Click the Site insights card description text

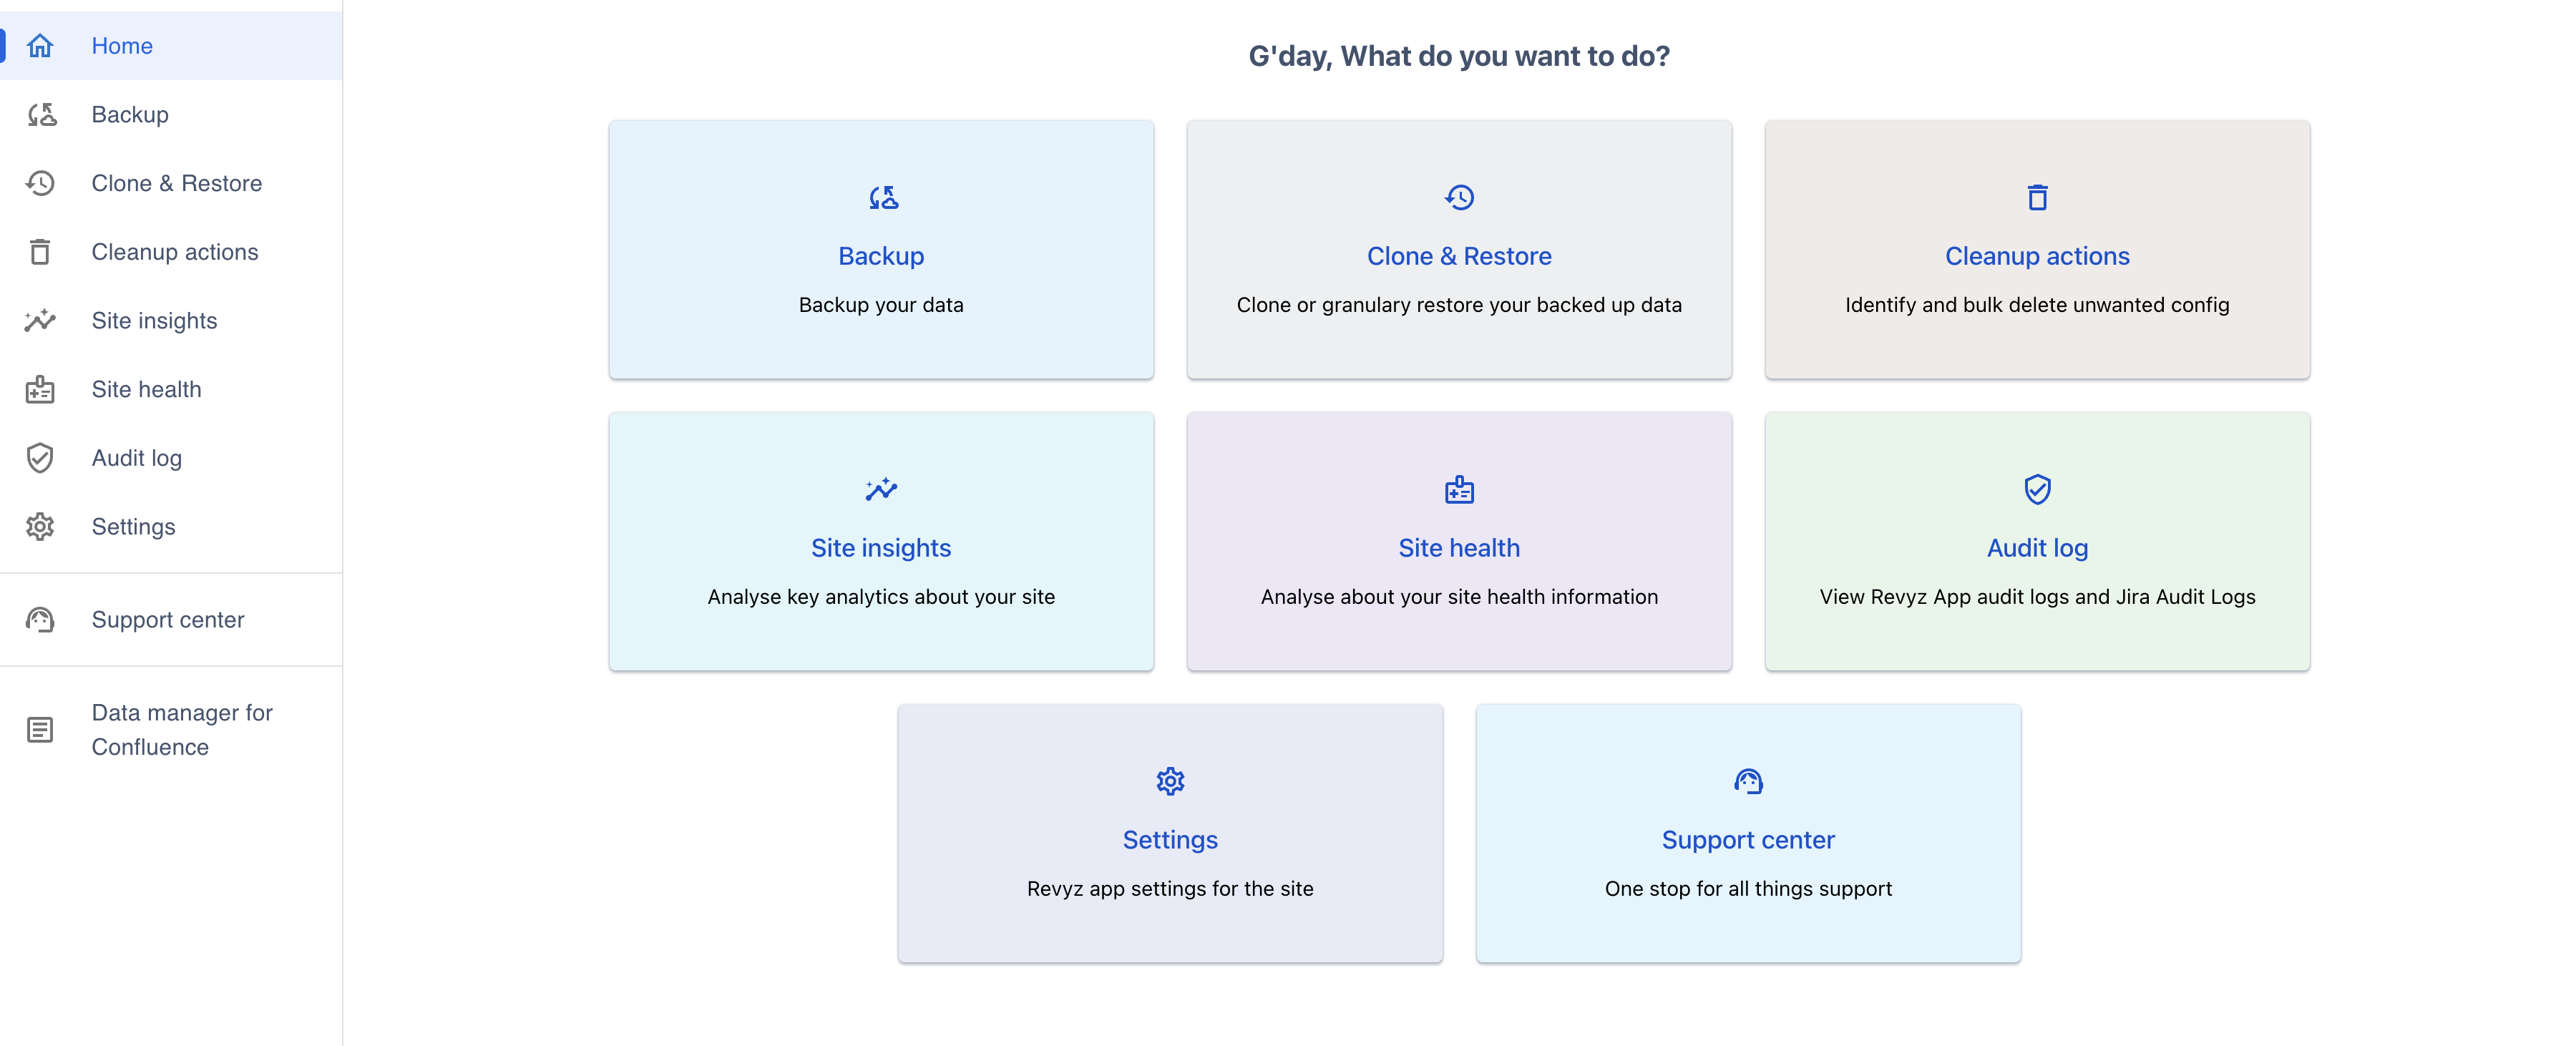[x=881, y=597]
